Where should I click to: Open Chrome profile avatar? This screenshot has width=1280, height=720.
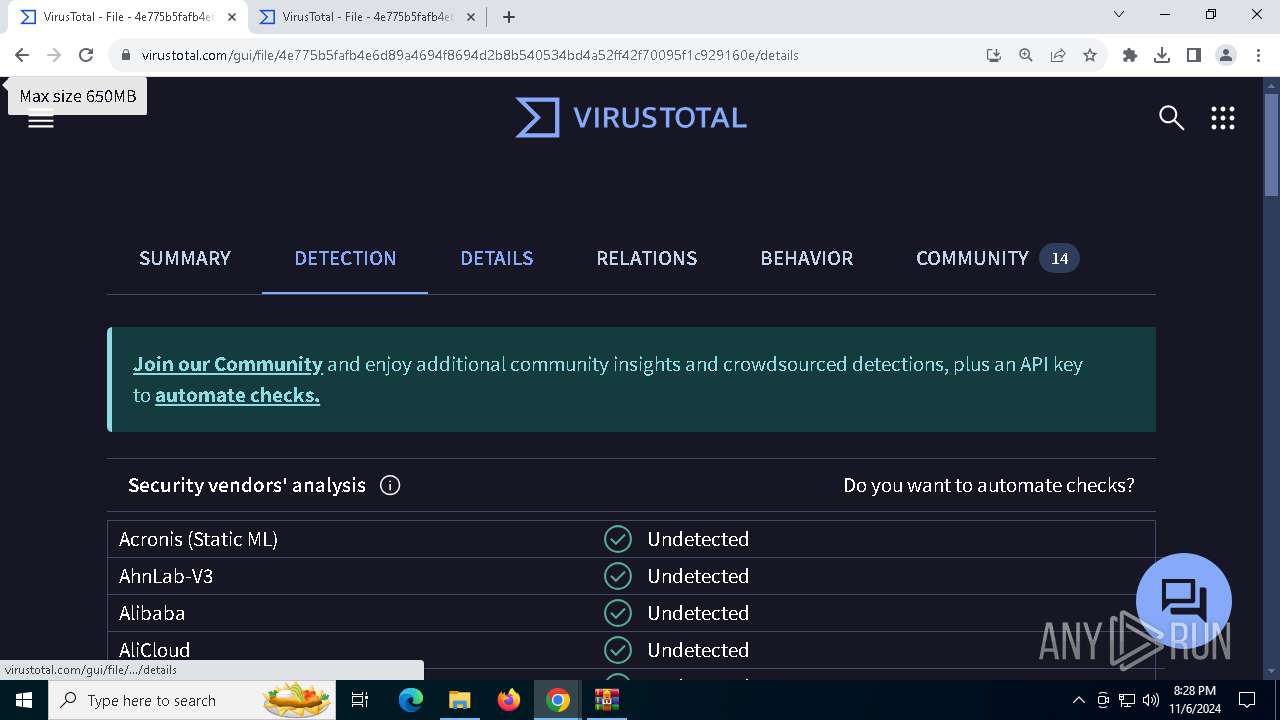(1226, 55)
